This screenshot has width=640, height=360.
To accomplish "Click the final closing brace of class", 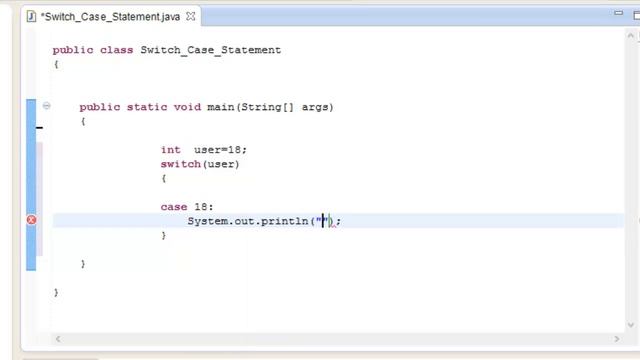I will coord(56,293).
